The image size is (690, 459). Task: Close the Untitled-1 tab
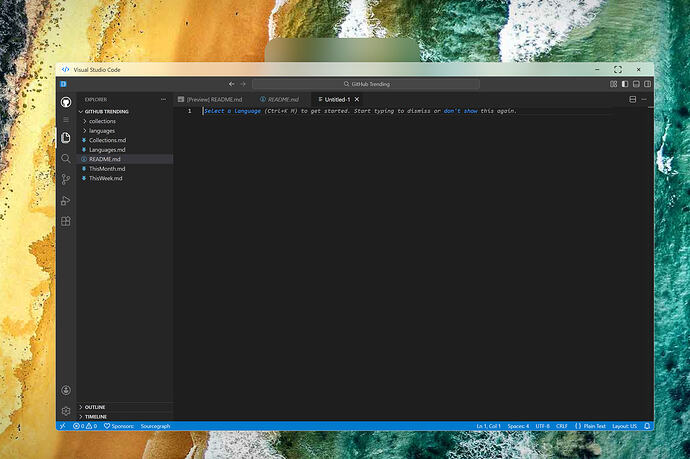[357, 99]
